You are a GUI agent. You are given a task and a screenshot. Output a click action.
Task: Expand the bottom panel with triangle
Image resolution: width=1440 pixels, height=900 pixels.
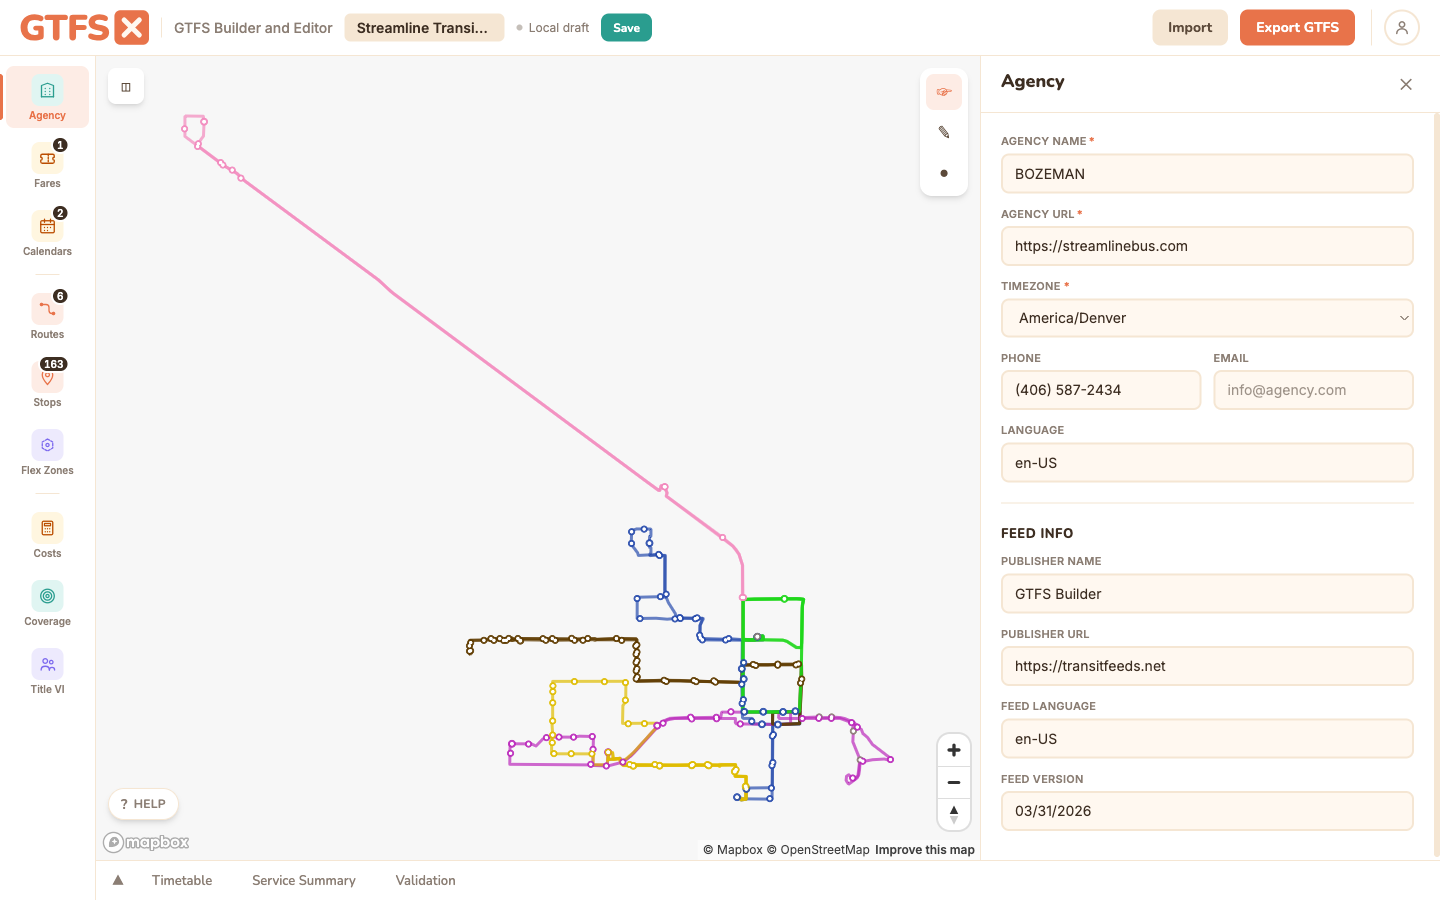tap(118, 880)
